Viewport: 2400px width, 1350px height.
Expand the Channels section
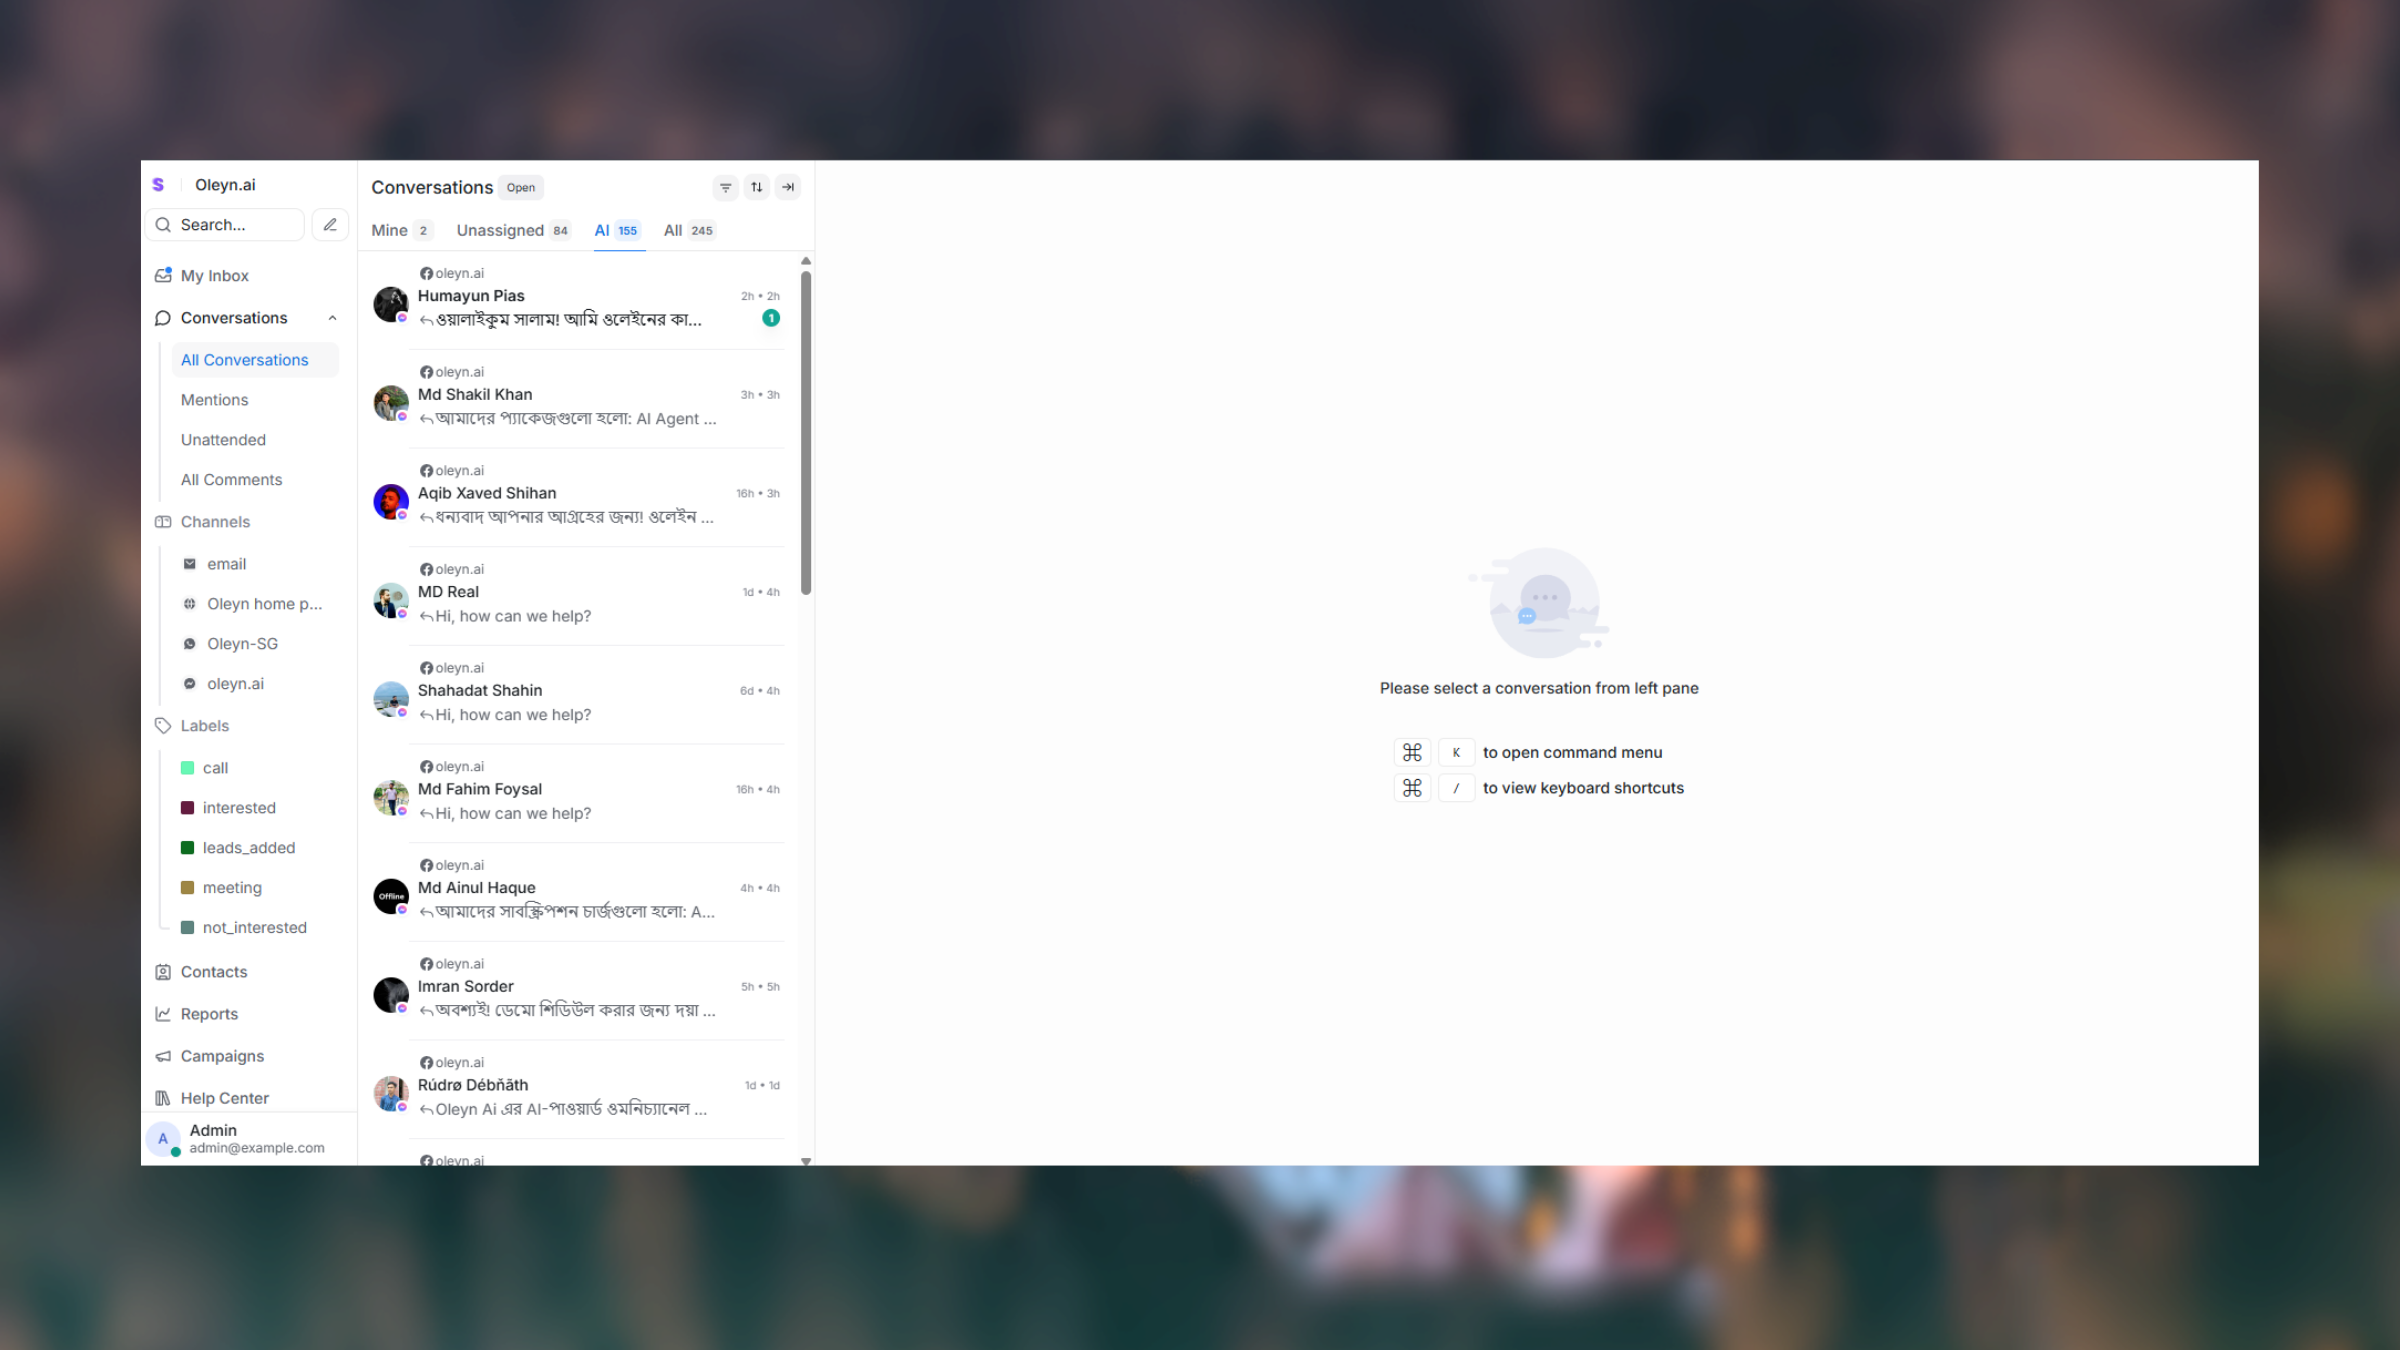pyautogui.click(x=215, y=521)
